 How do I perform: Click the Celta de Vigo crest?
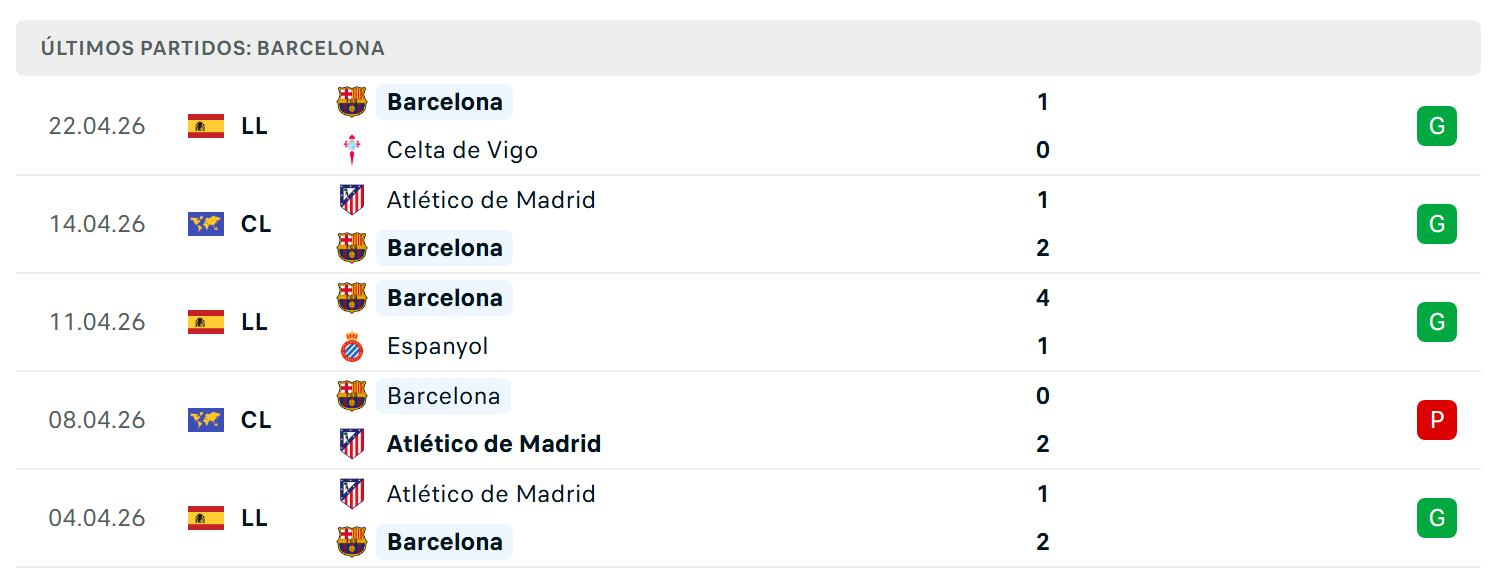tap(352, 150)
